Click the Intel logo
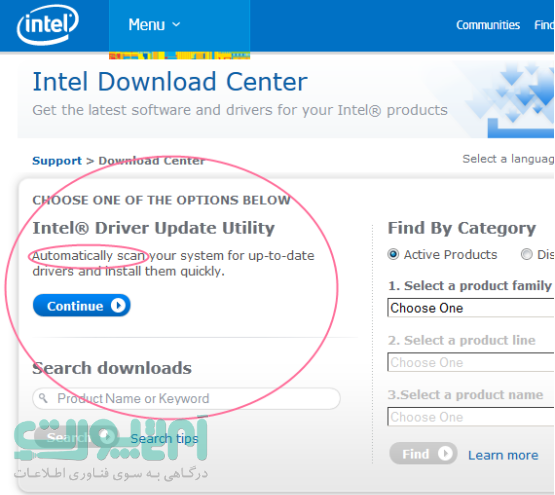Screen dimensions: 555x495 coord(48,25)
